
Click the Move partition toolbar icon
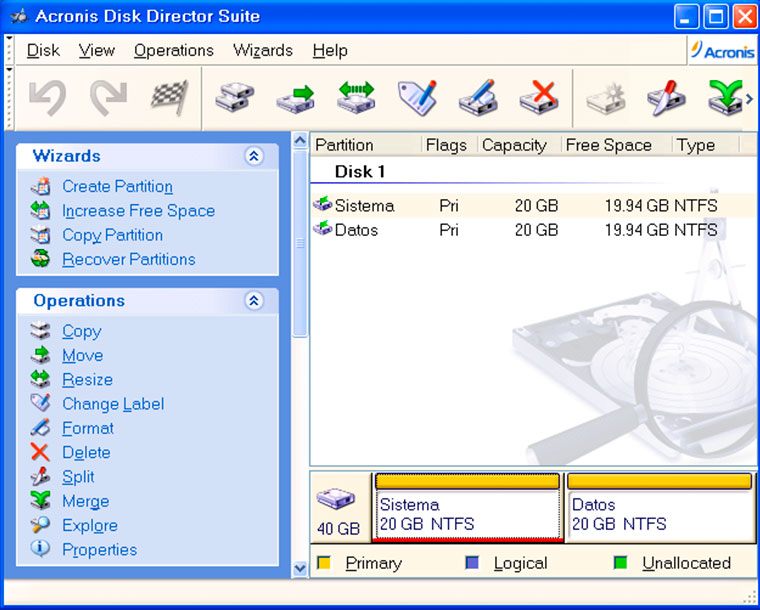(296, 98)
